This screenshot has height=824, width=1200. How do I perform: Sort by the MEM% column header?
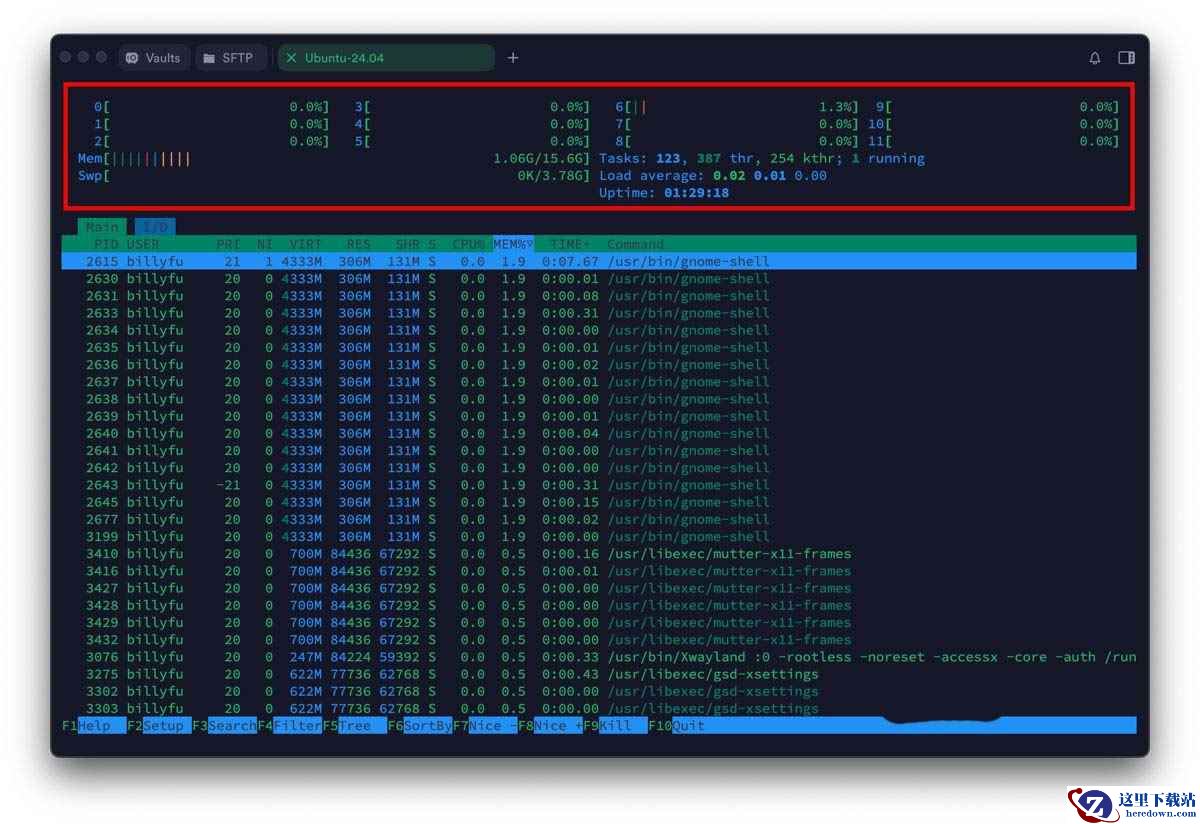tap(513, 244)
